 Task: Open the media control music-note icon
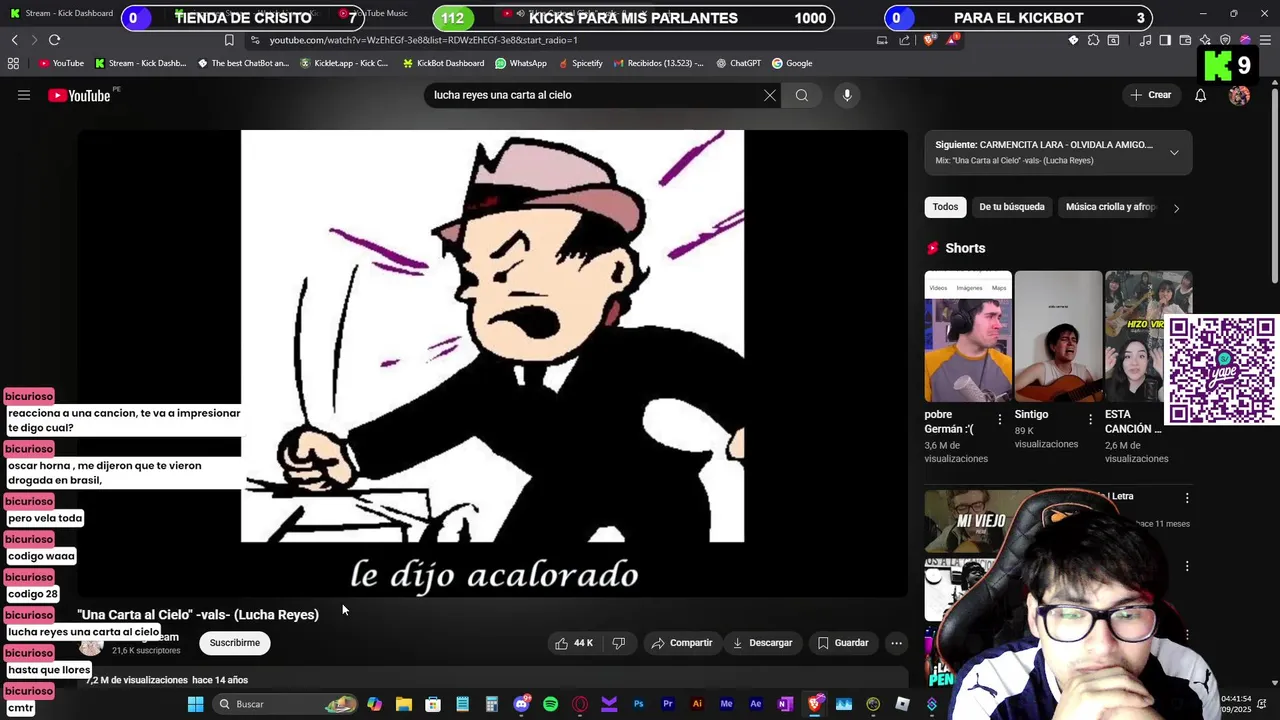1145,40
